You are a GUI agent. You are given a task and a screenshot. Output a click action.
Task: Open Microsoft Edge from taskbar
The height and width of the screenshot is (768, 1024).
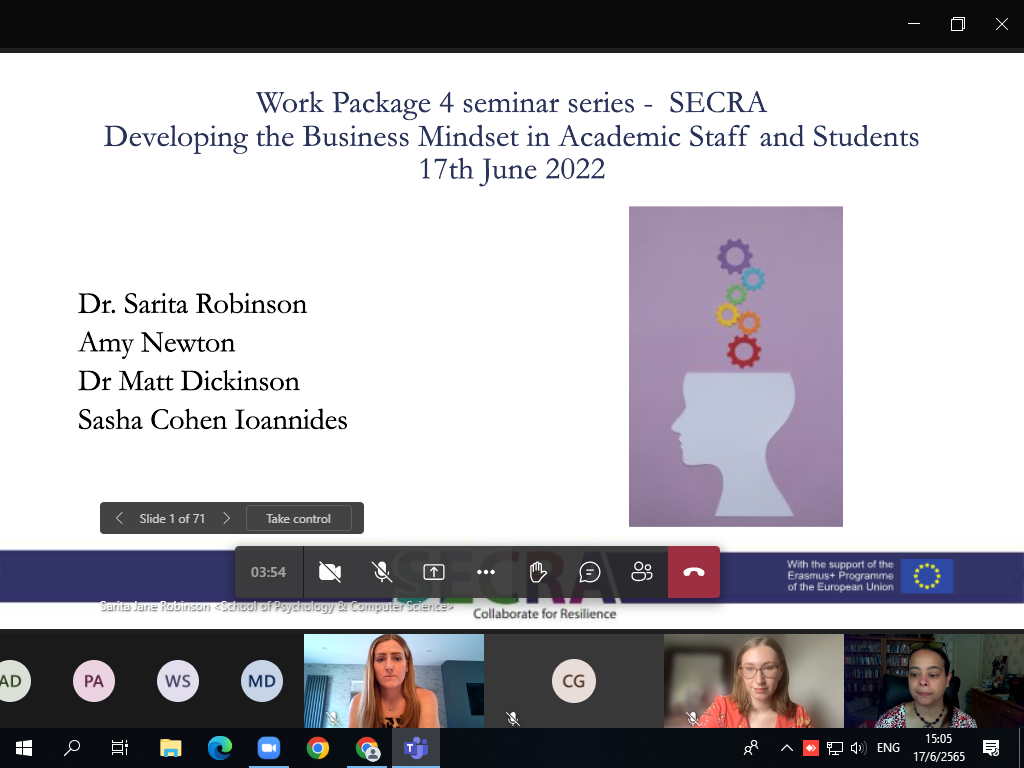(x=219, y=748)
